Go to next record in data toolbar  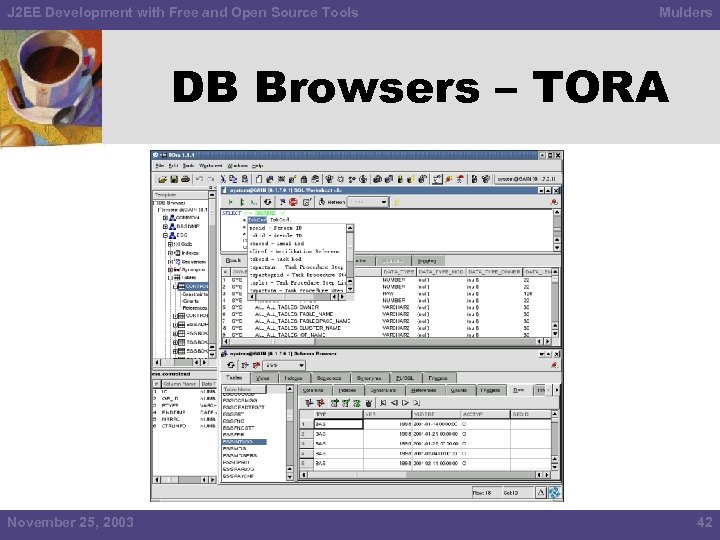405,403
